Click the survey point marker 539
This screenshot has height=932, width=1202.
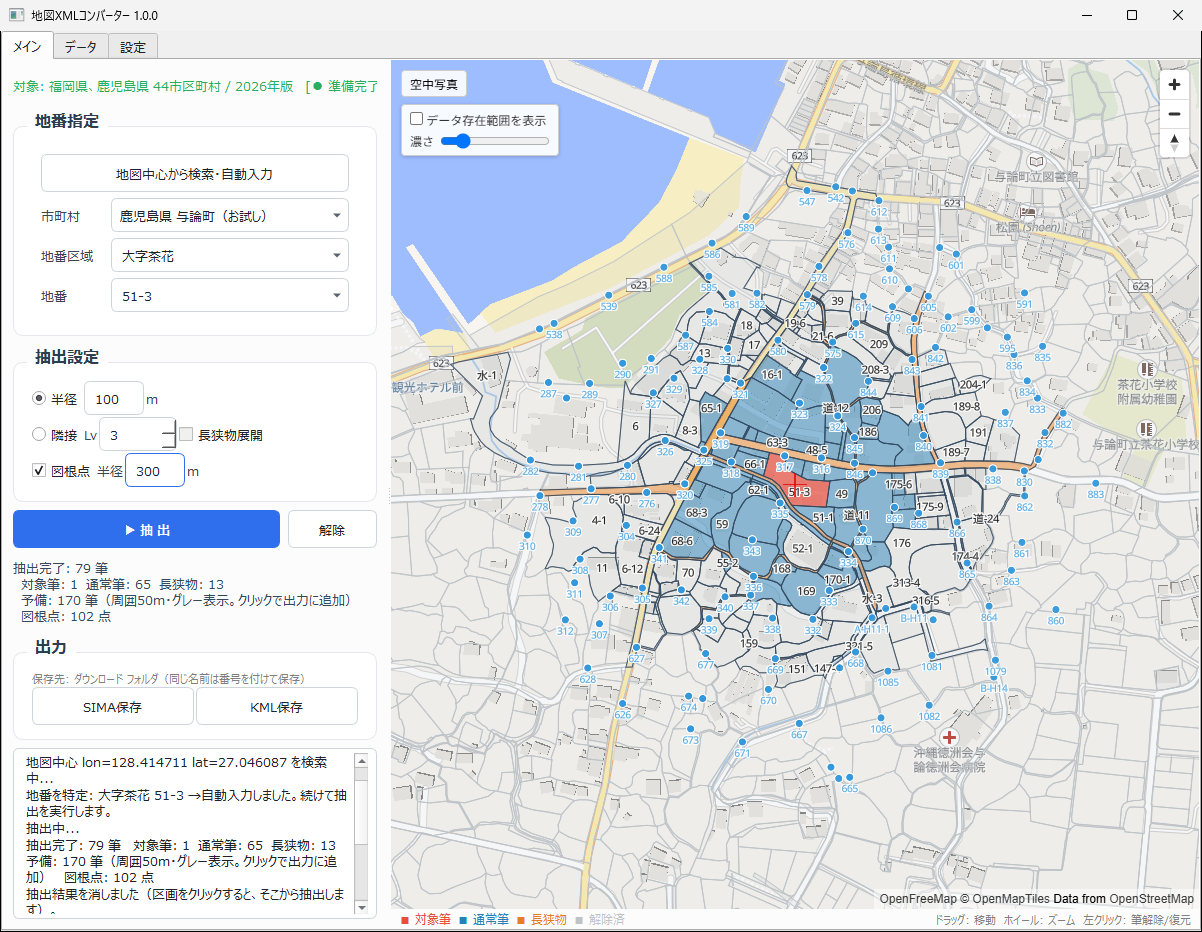click(609, 296)
